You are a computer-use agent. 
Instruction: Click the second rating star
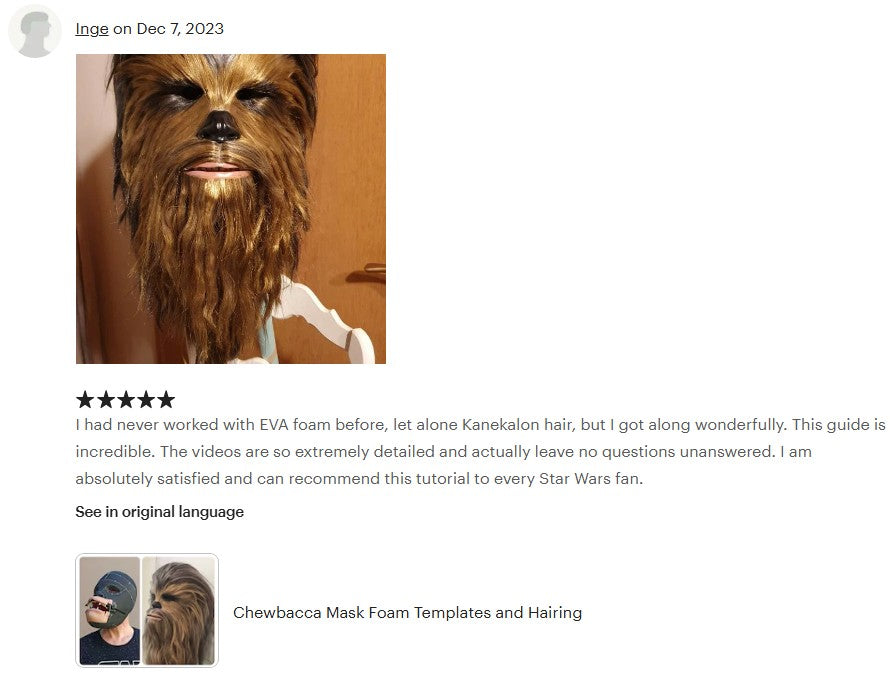tap(106, 400)
